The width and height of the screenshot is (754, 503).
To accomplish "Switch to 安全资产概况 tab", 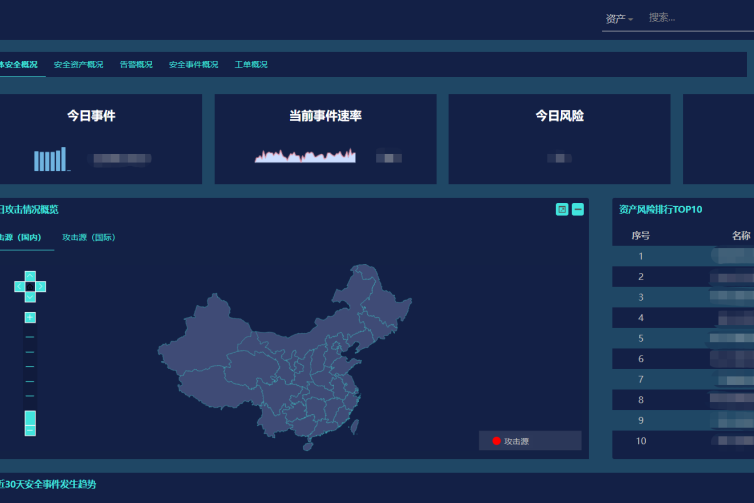I will (78, 65).
